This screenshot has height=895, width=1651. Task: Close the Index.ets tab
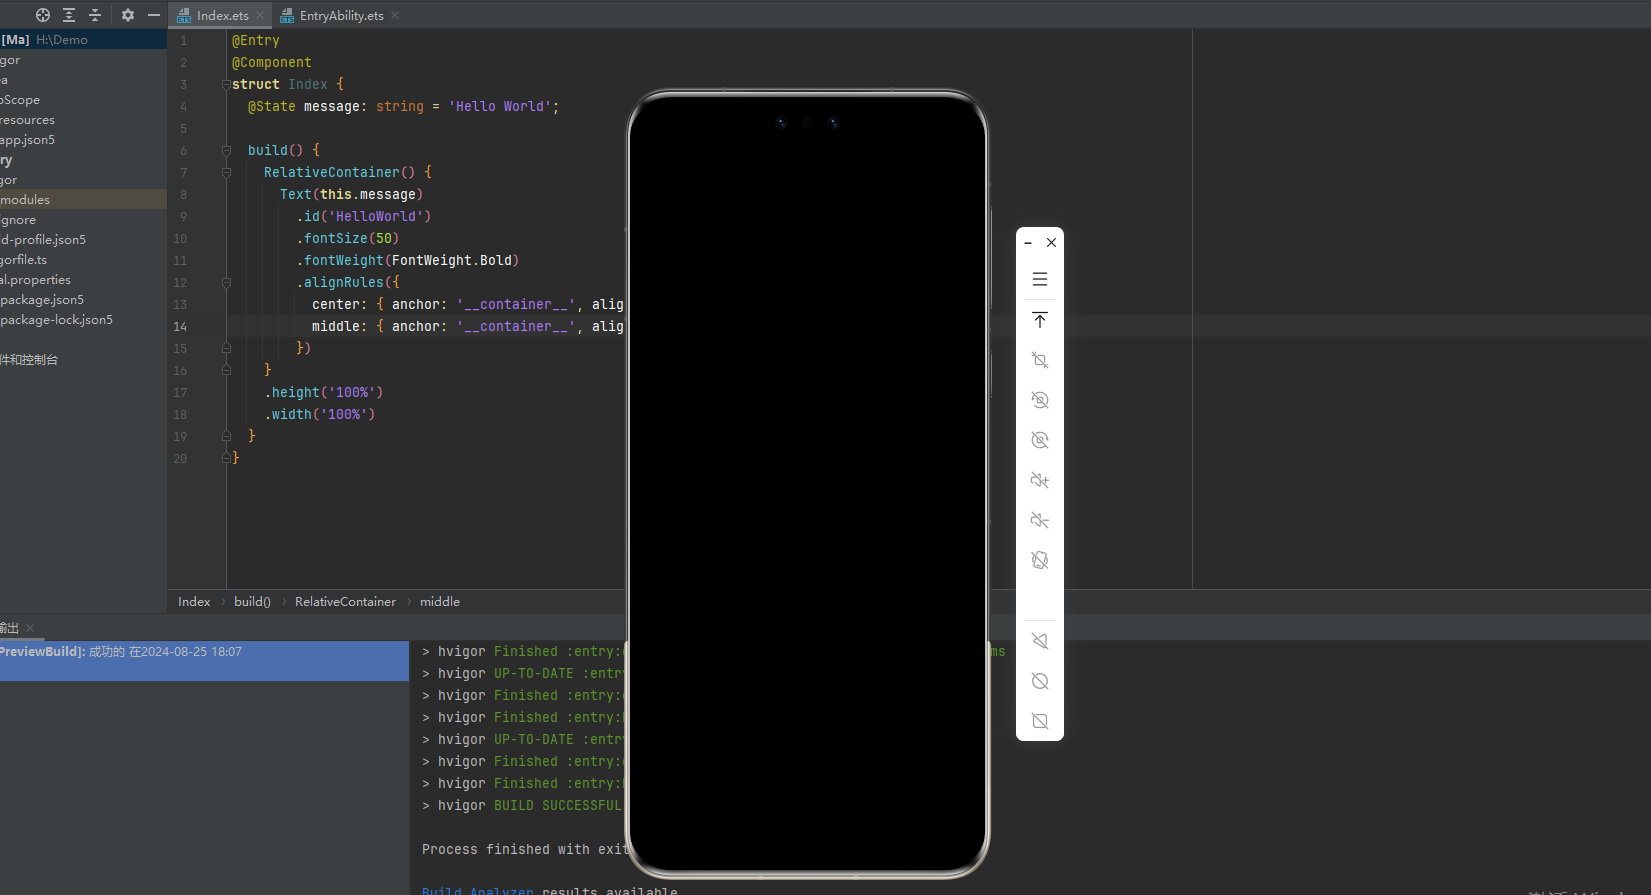260,15
